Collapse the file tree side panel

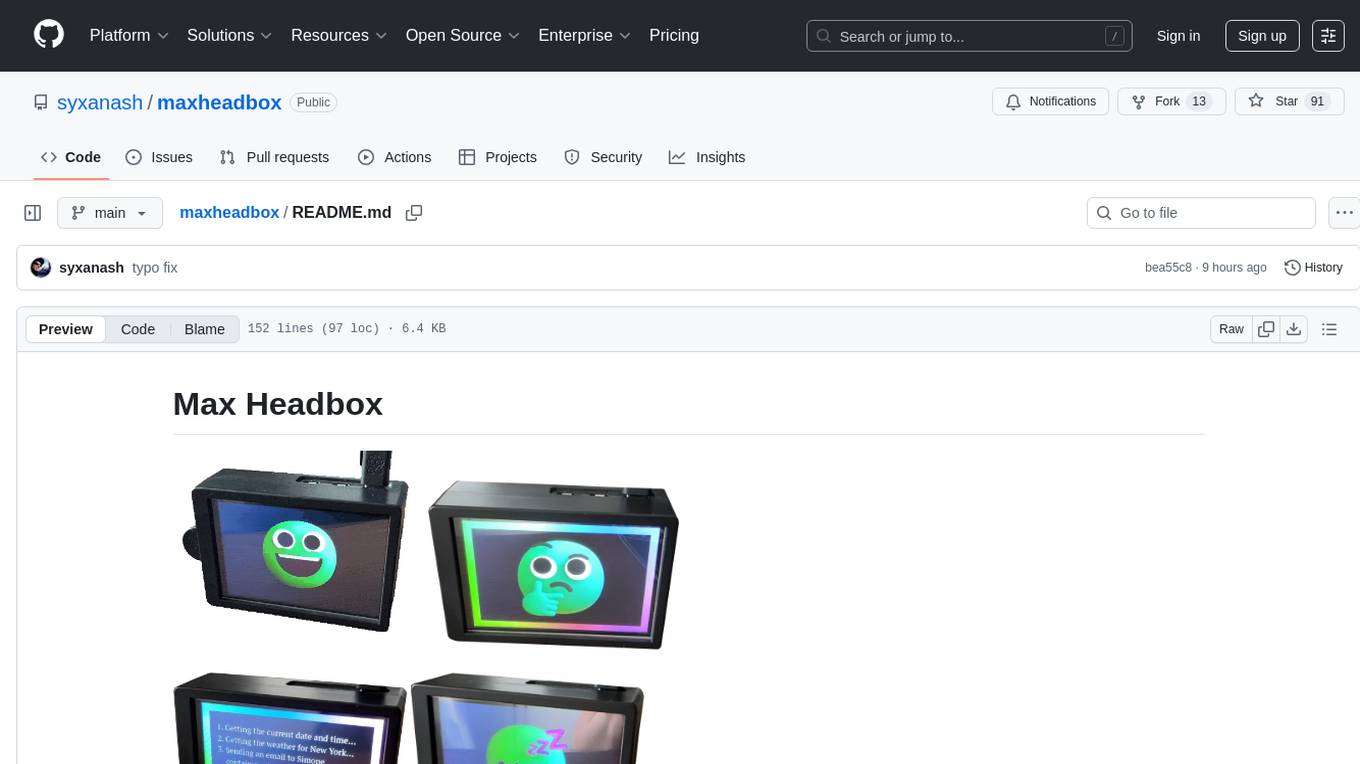pyautogui.click(x=33, y=213)
